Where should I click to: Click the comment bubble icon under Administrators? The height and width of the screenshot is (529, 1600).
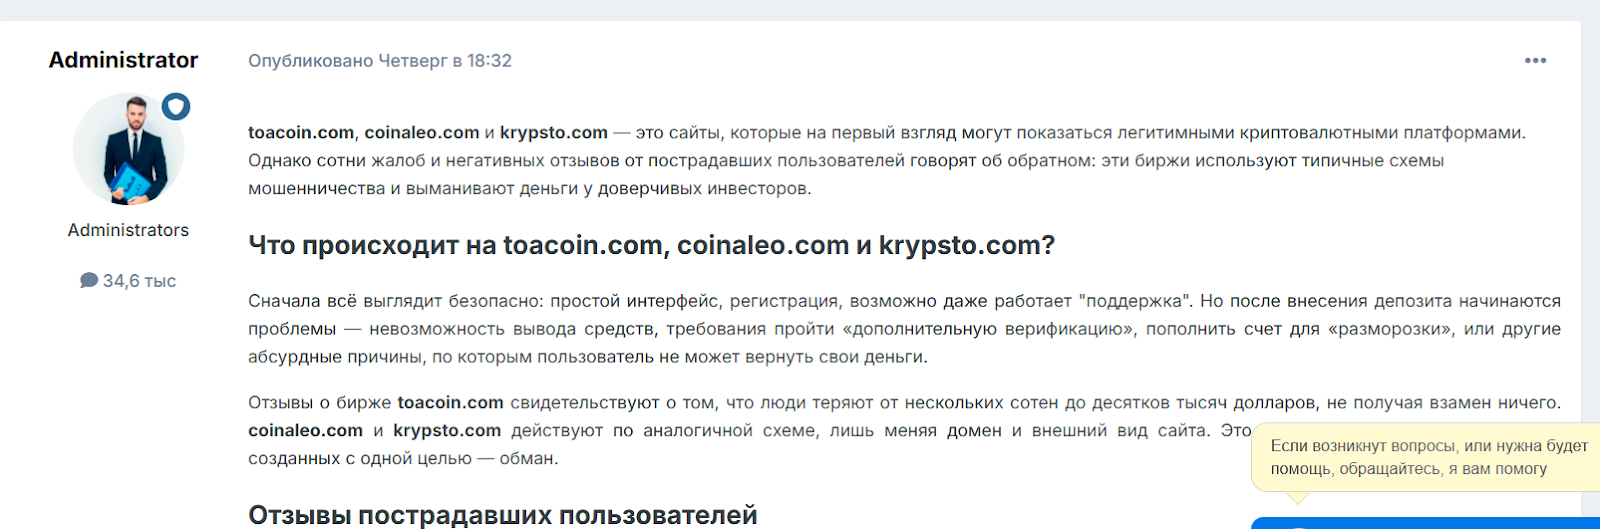(89, 281)
